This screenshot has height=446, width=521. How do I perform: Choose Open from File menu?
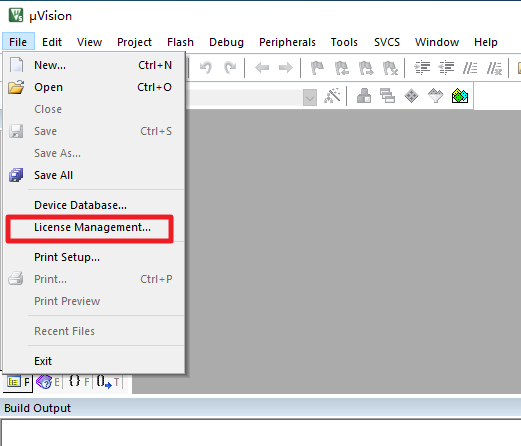[x=94, y=87]
